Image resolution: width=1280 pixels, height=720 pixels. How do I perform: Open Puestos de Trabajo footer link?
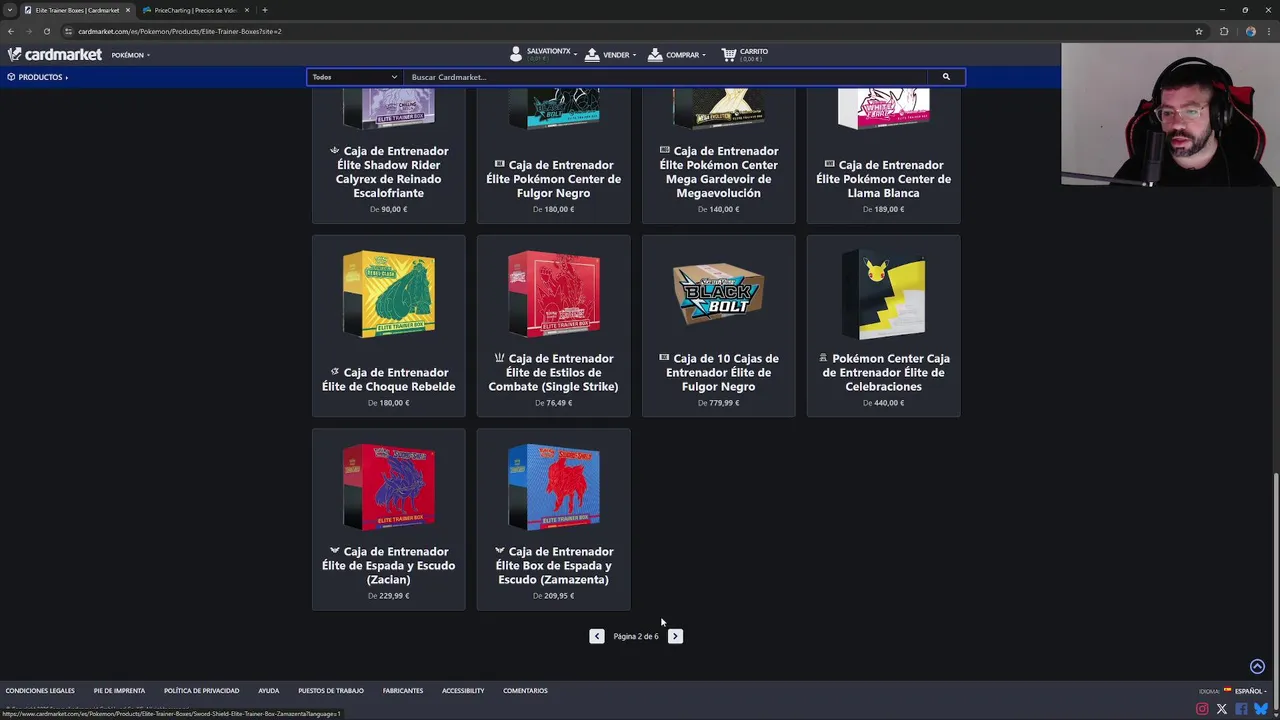(331, 691)
